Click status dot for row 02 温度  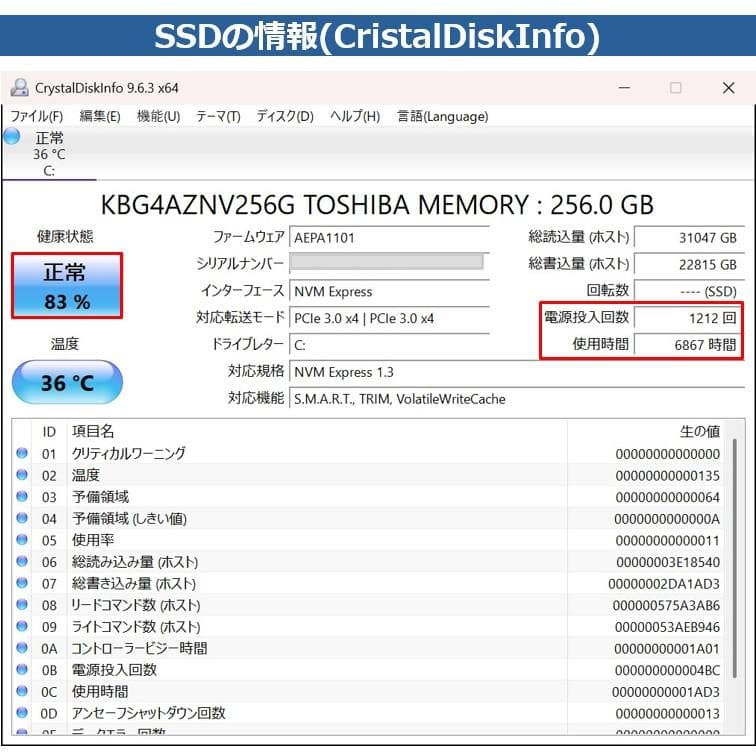pyautogui.click(x=22, y=474)
